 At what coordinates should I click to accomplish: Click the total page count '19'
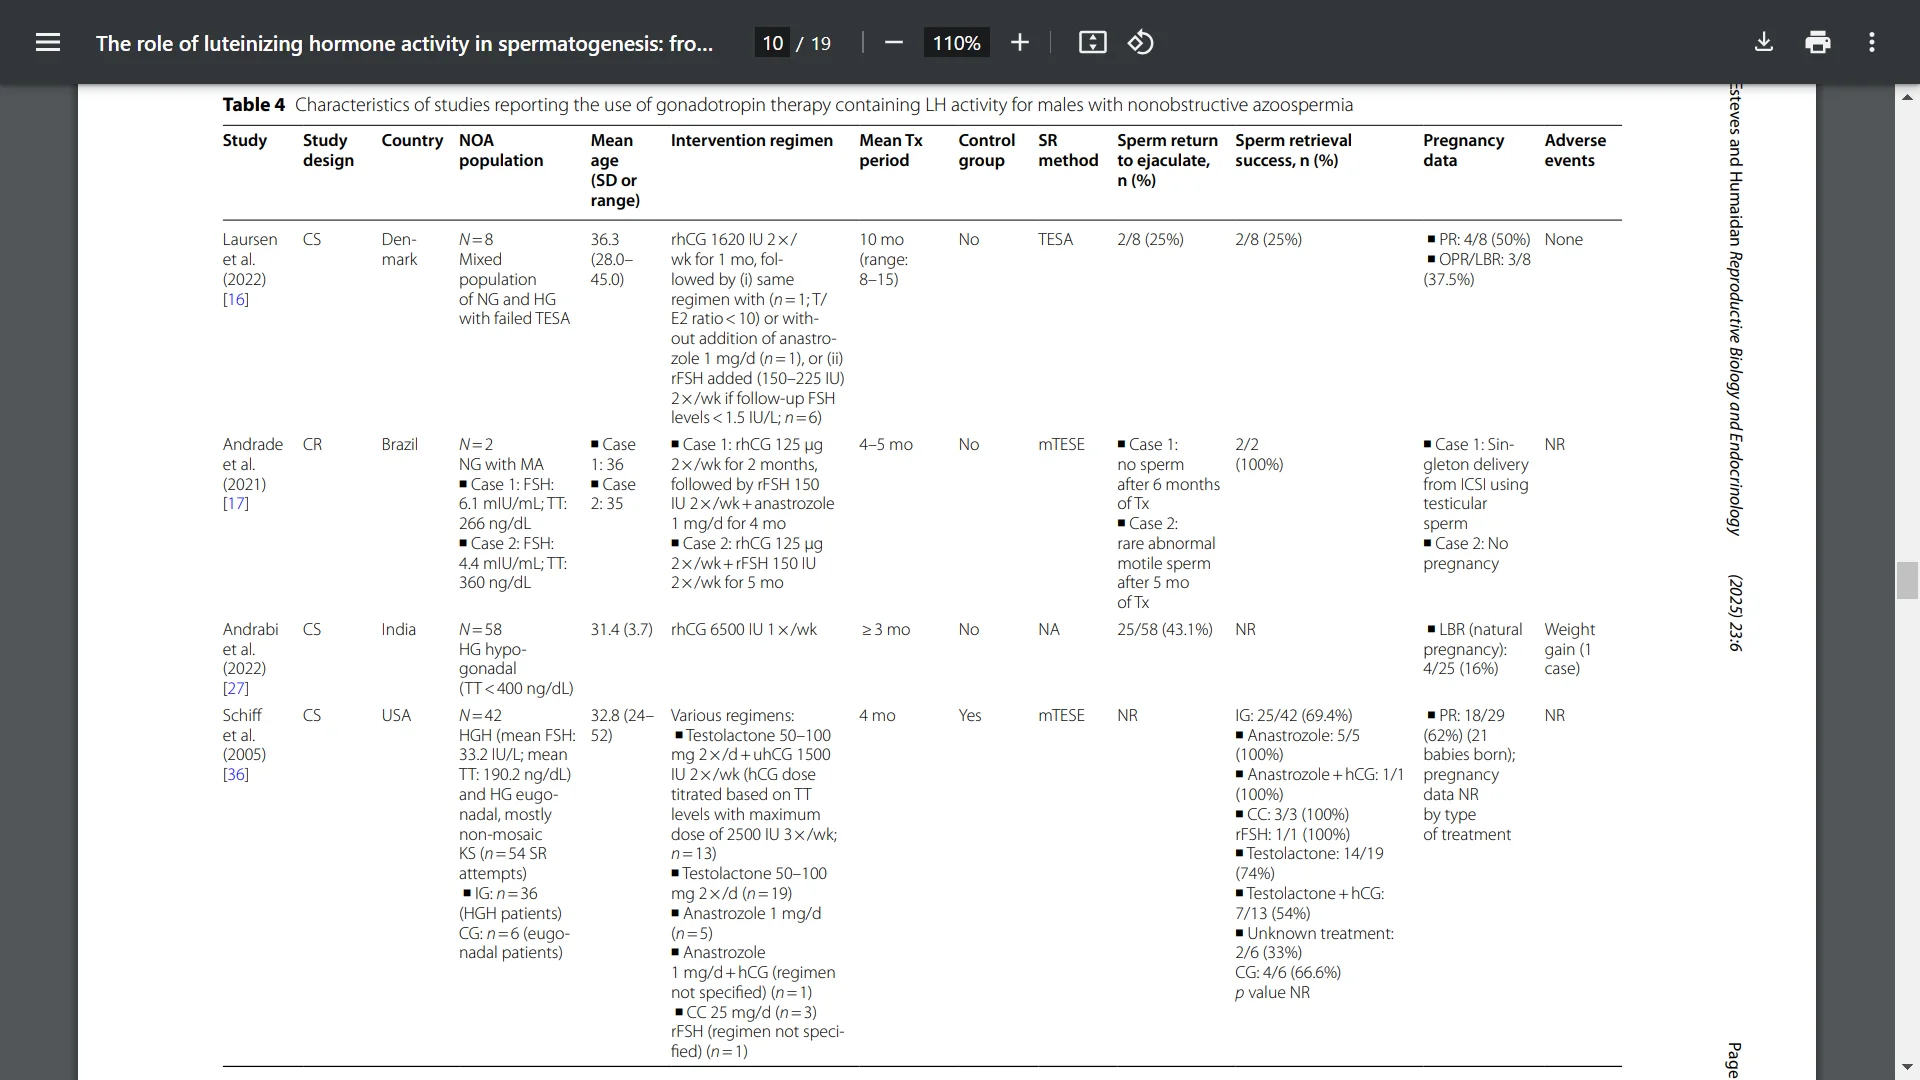(820, 43)
